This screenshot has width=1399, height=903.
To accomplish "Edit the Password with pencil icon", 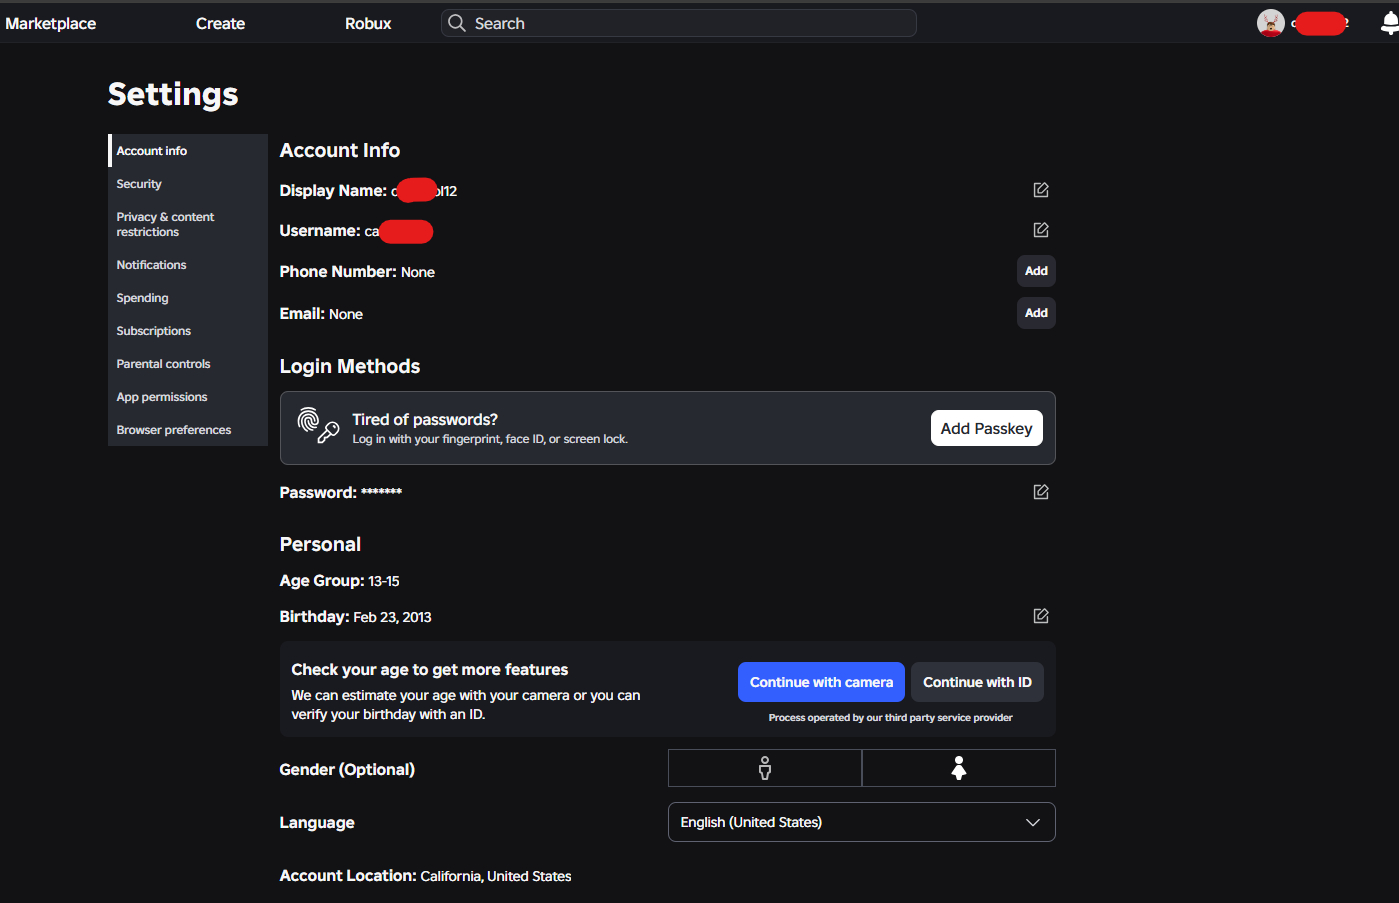I will [1041, 492].
